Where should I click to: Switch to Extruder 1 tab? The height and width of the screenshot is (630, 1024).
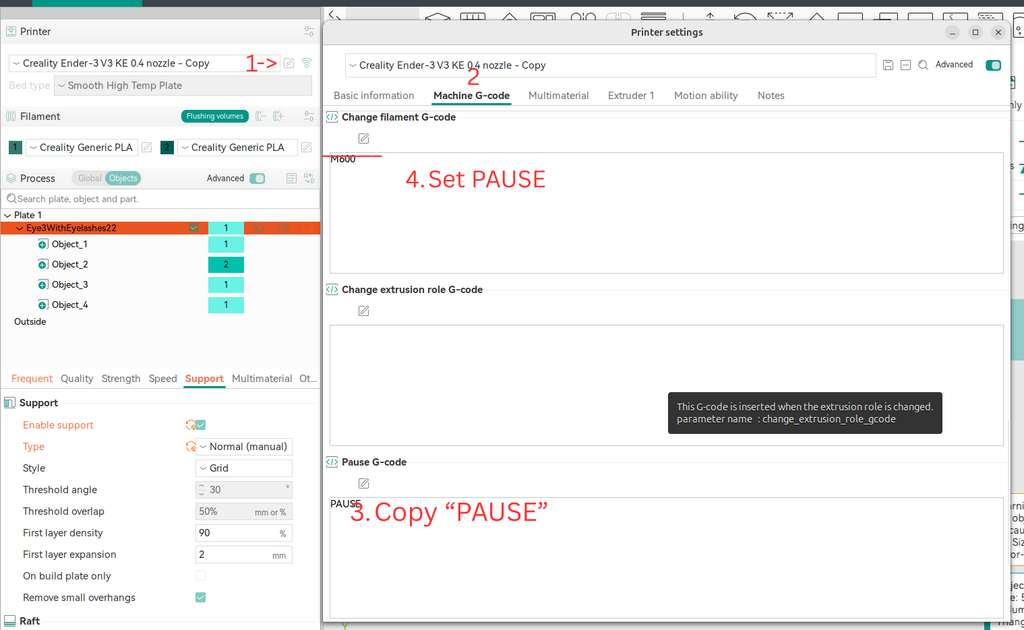tap(631, 95)
